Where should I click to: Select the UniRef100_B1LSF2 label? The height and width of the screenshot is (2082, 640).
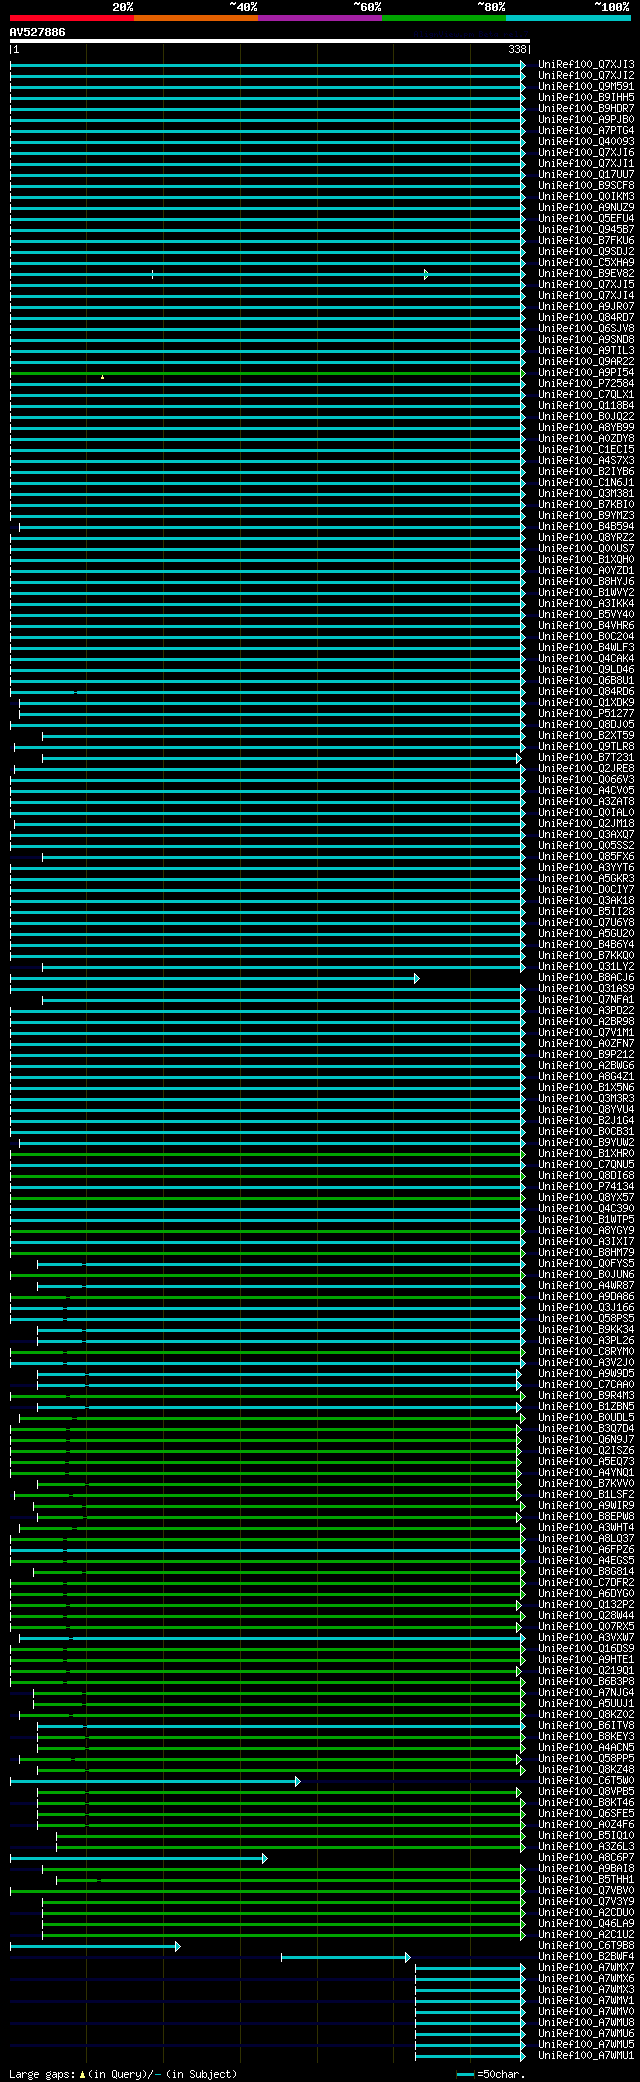point(586,1494)
